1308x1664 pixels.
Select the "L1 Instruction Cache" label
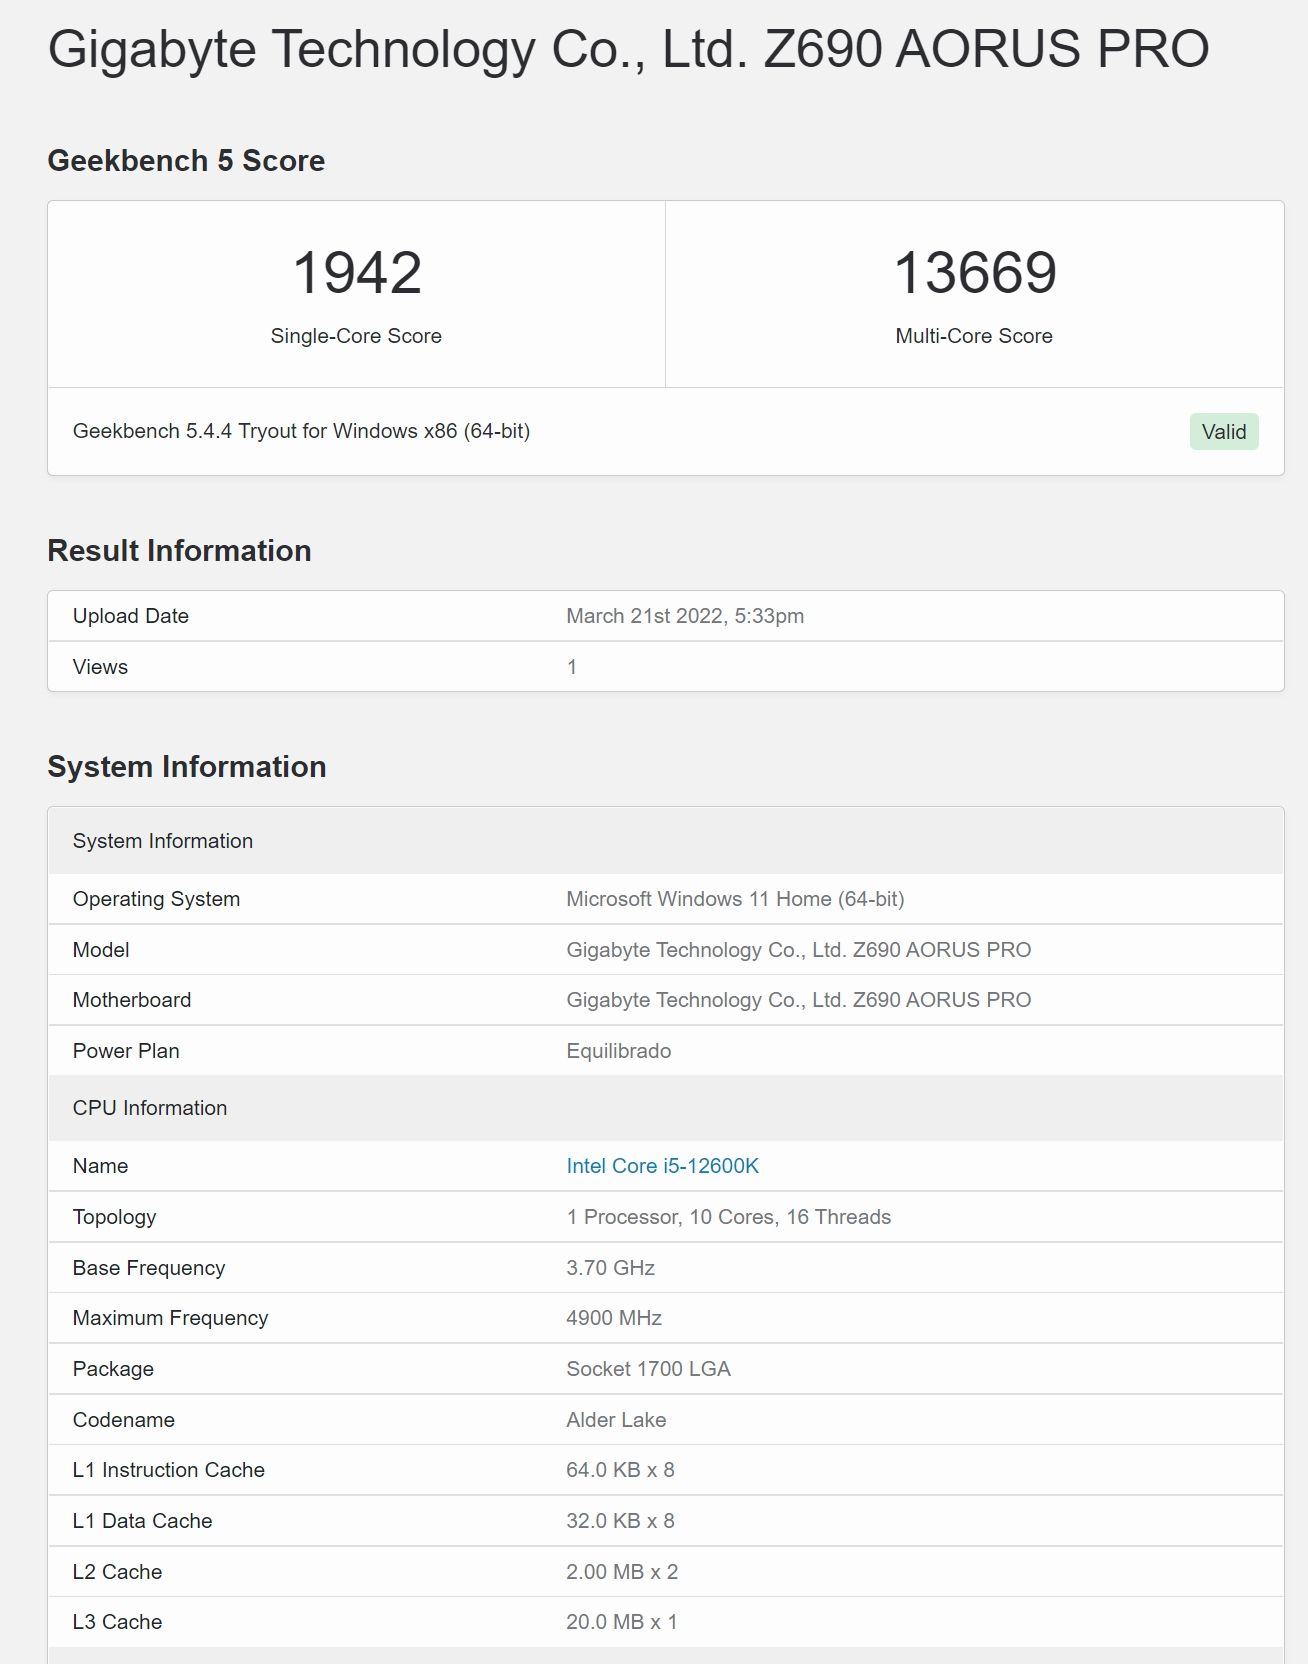[x=168, y=1470]
